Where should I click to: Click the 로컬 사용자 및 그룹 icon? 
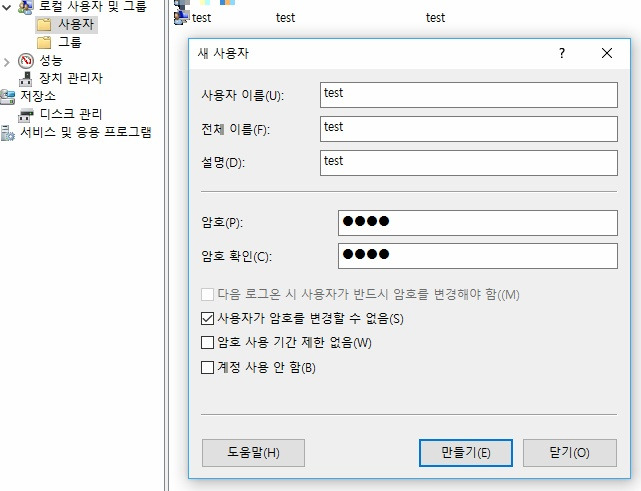coord(26,6)
